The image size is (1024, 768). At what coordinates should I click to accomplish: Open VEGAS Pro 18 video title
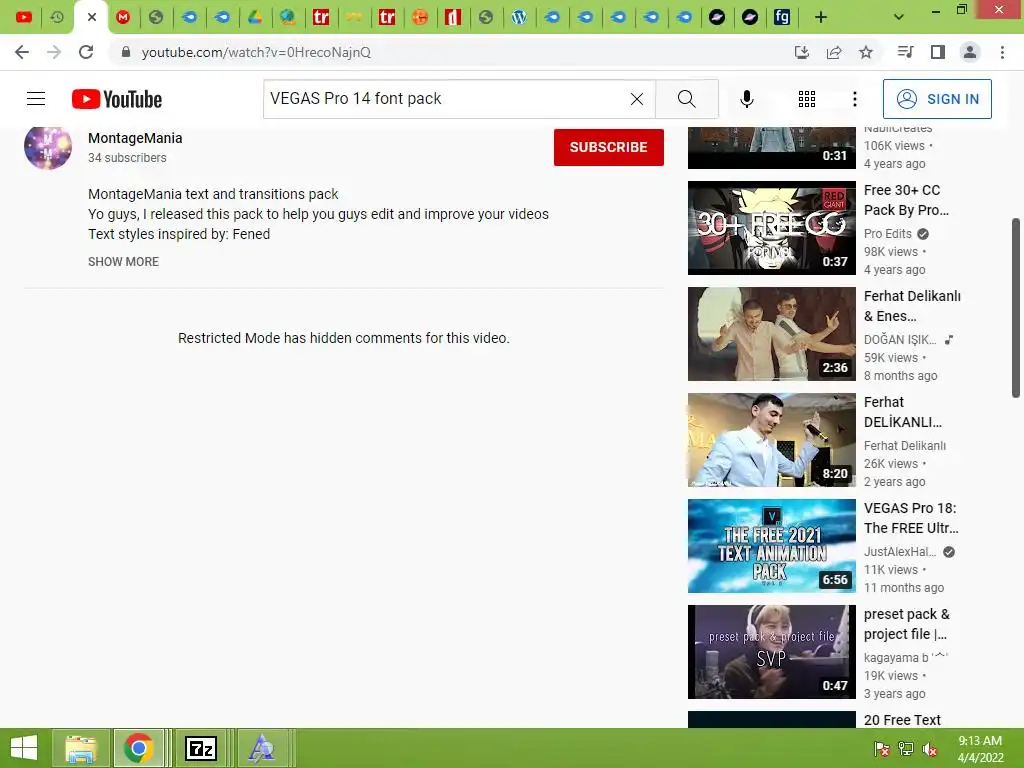pyautogui.click(x=911, y=518)
